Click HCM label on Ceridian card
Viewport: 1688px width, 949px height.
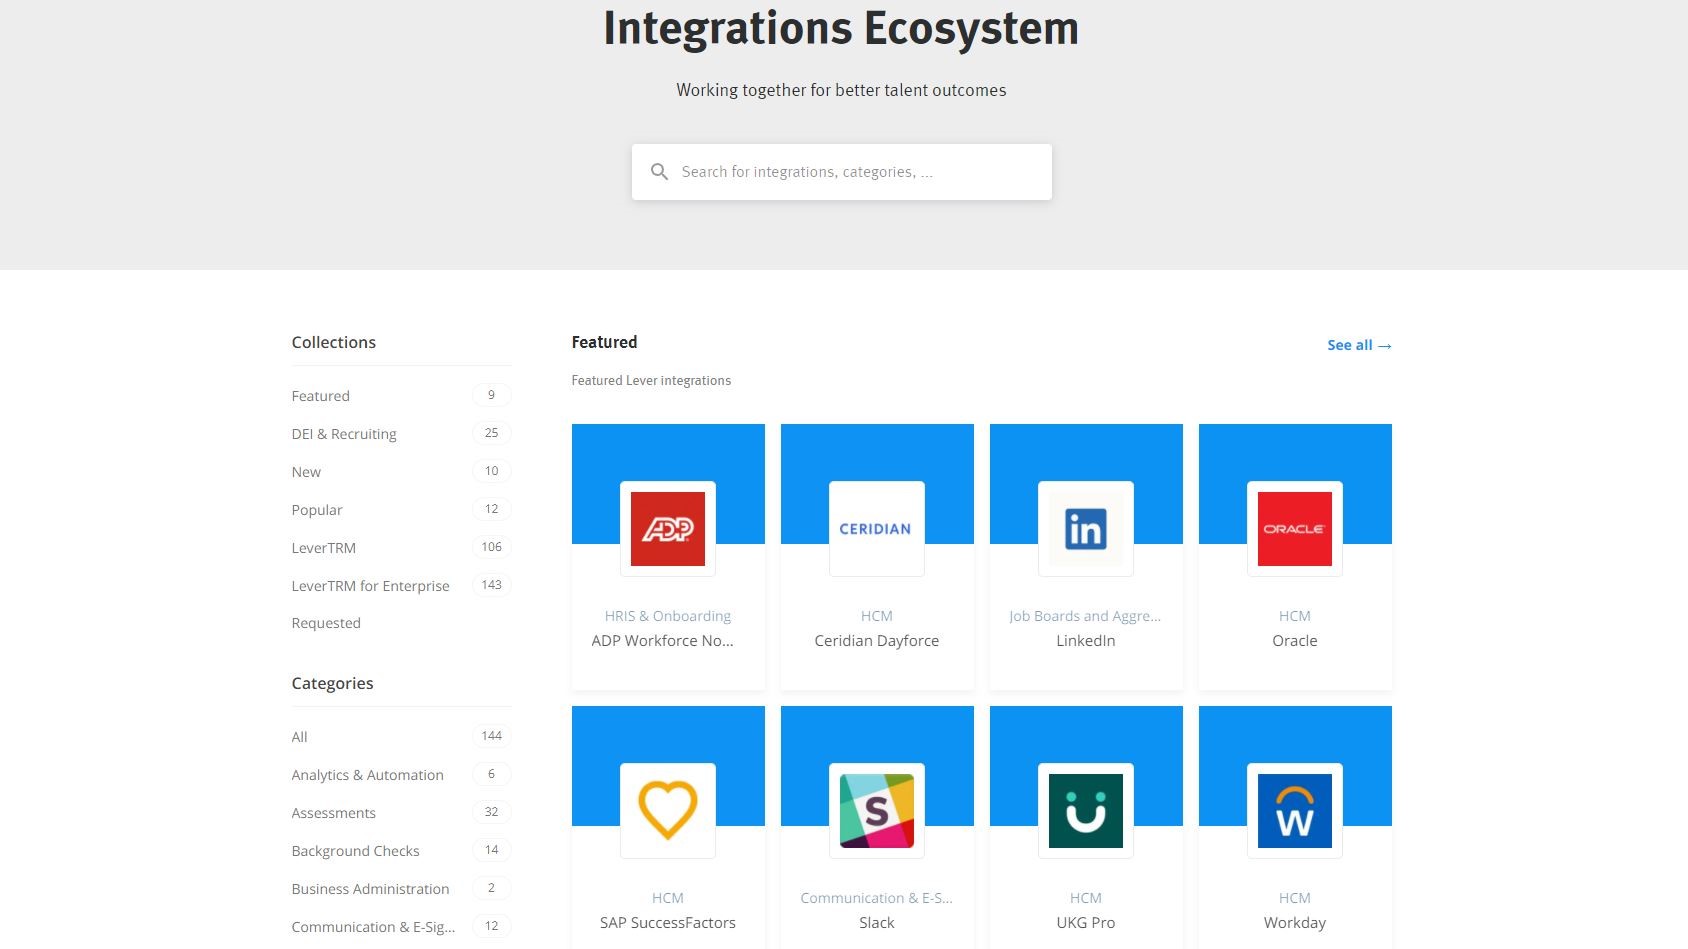[877, 616]
